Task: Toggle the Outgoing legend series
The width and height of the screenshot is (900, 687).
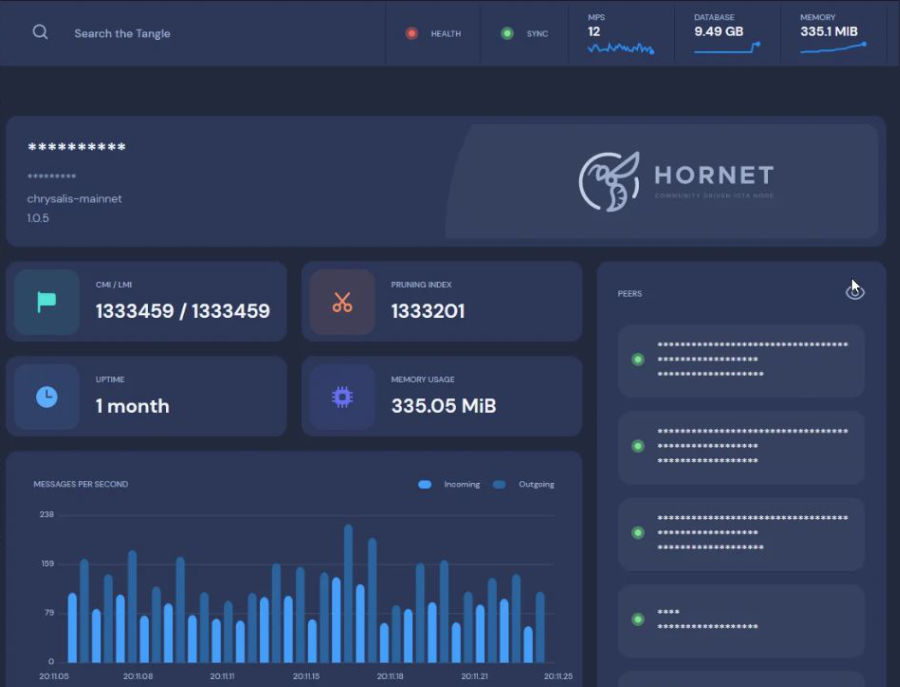Action: coord(499,484)
